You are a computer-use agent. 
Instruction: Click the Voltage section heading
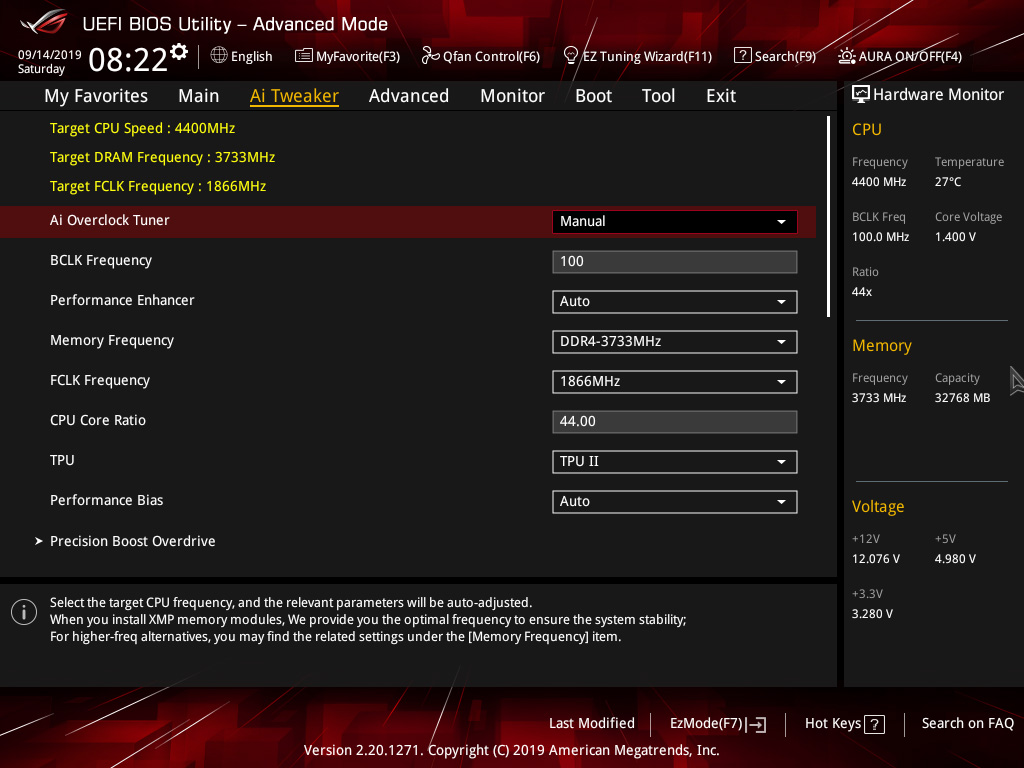click(x=878, y=506)
